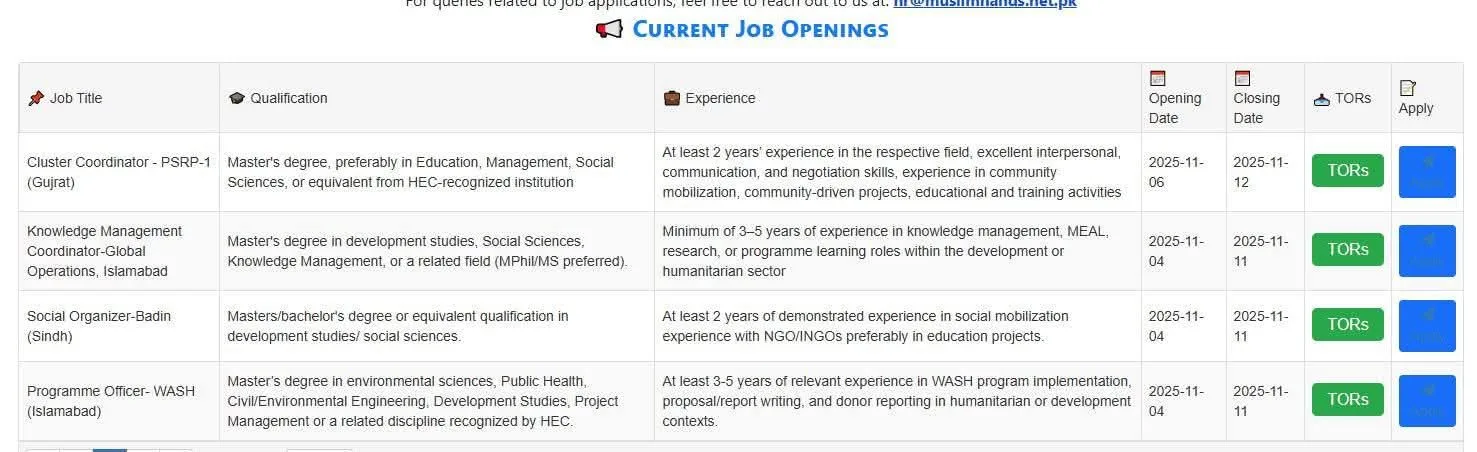Click the HR email address link
This screenshot has height=452, width=1477.
(x=984, y=3)
